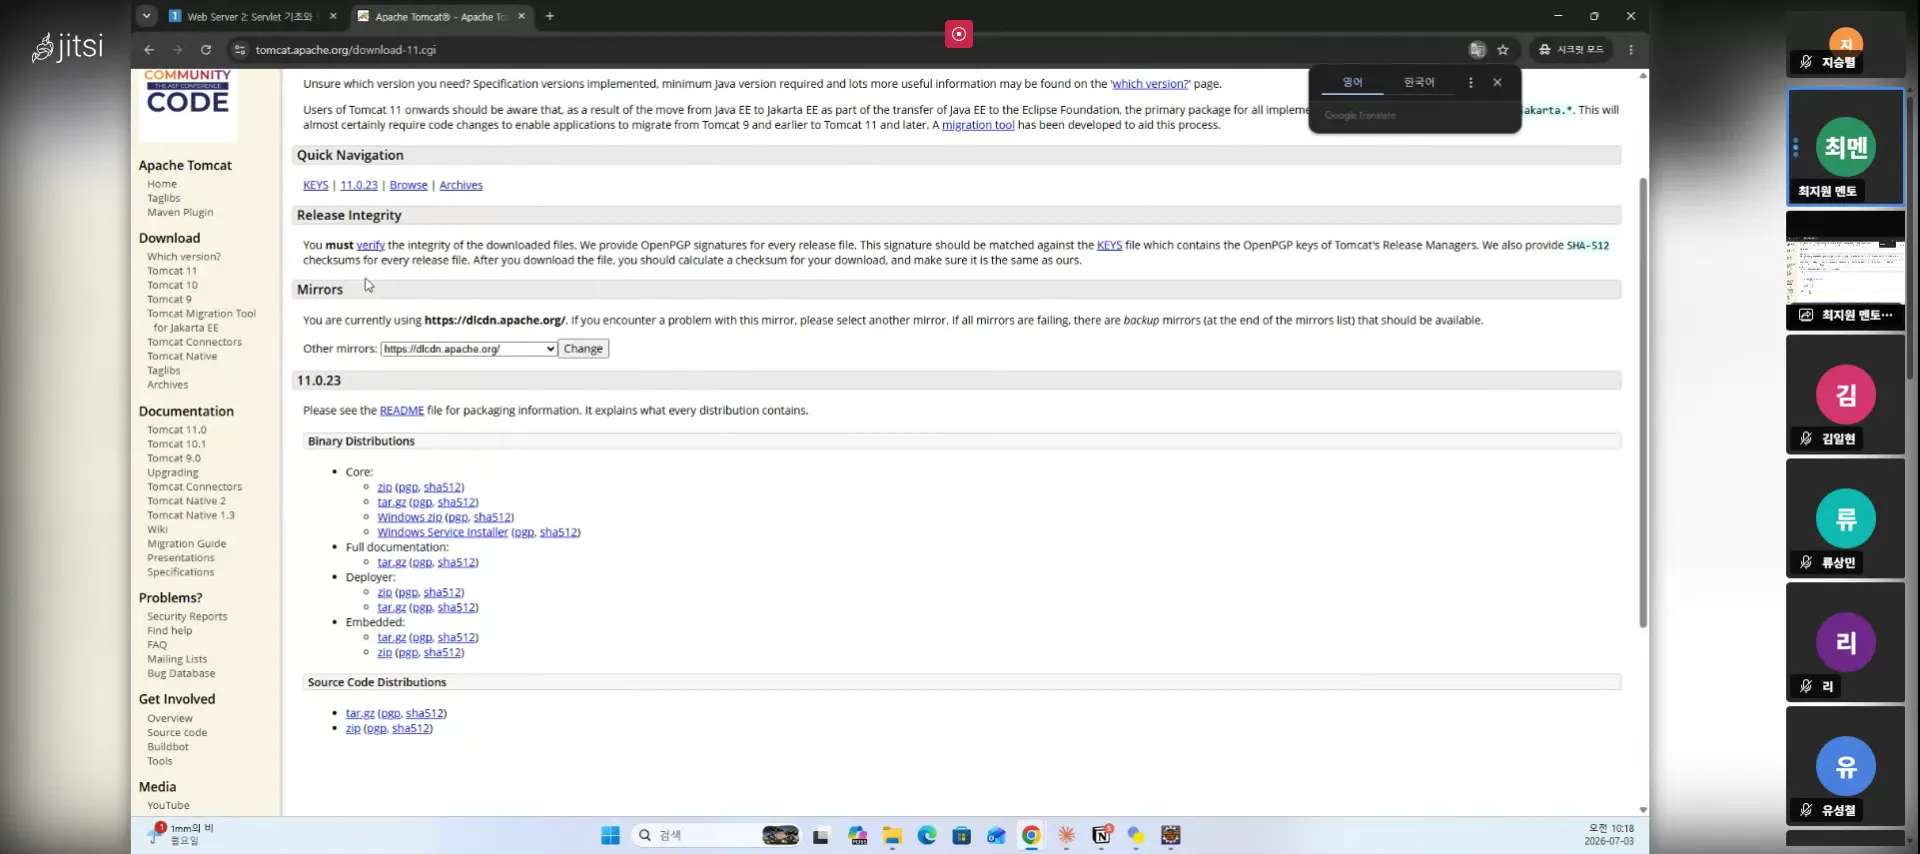
Task: Open Tomcat 10 in Download sidebar
Action: click(x=172, y=285)
